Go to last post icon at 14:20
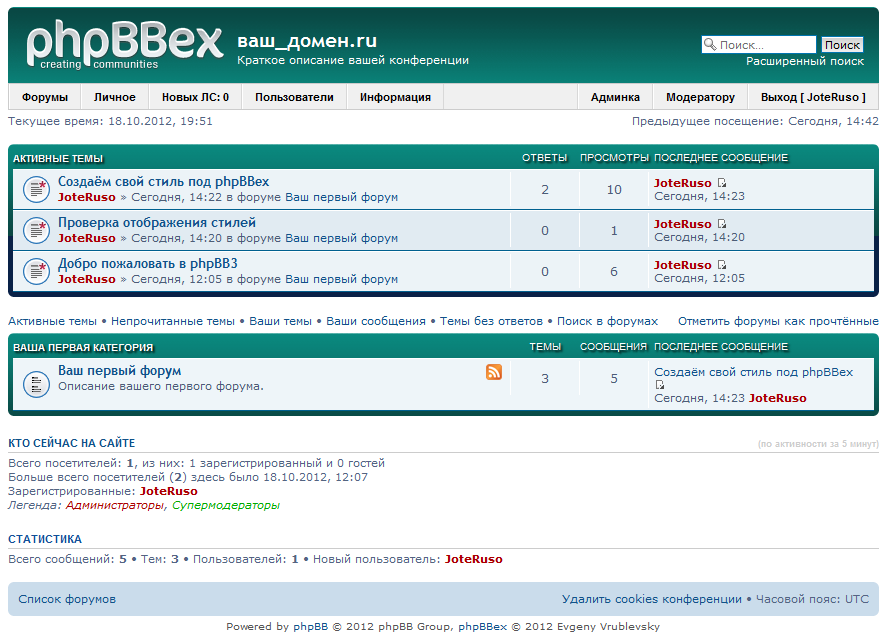Image resolution: width=888 pixels, height=641 pixels. point(722,225)
